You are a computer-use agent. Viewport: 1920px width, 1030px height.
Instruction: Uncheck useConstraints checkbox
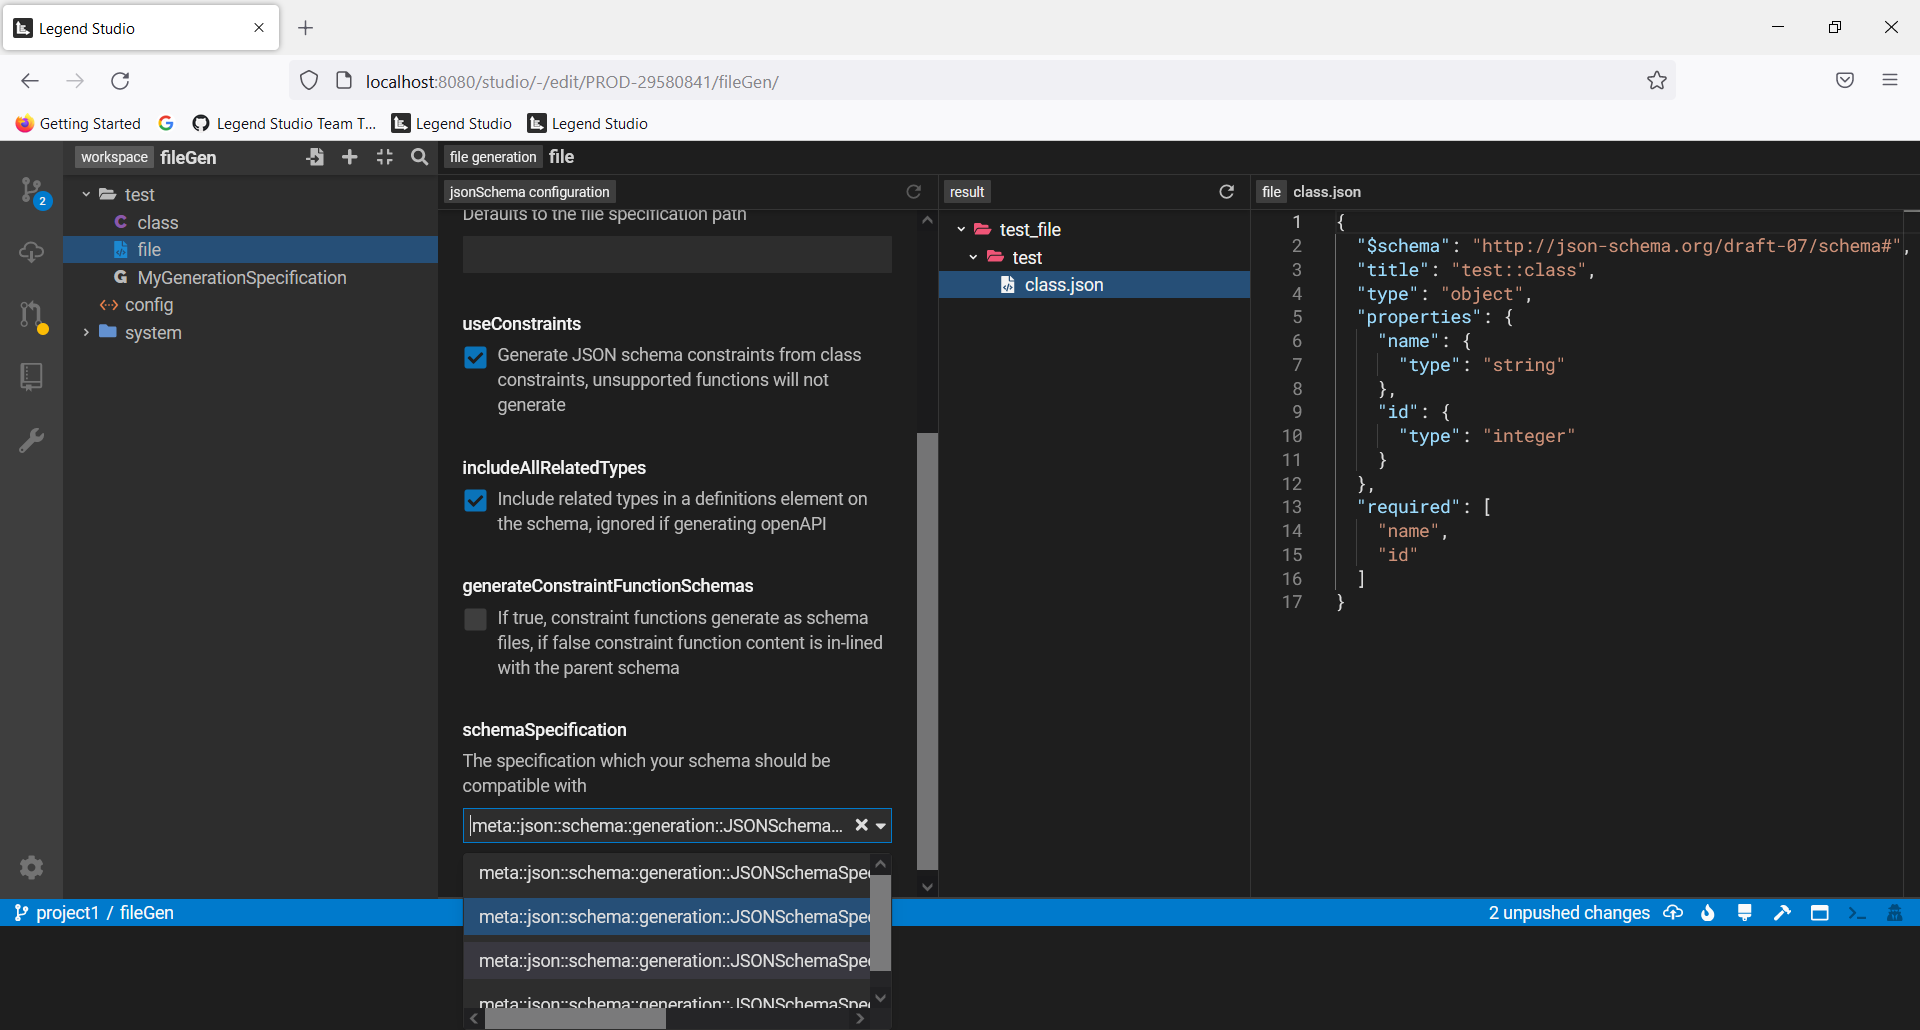476,357
